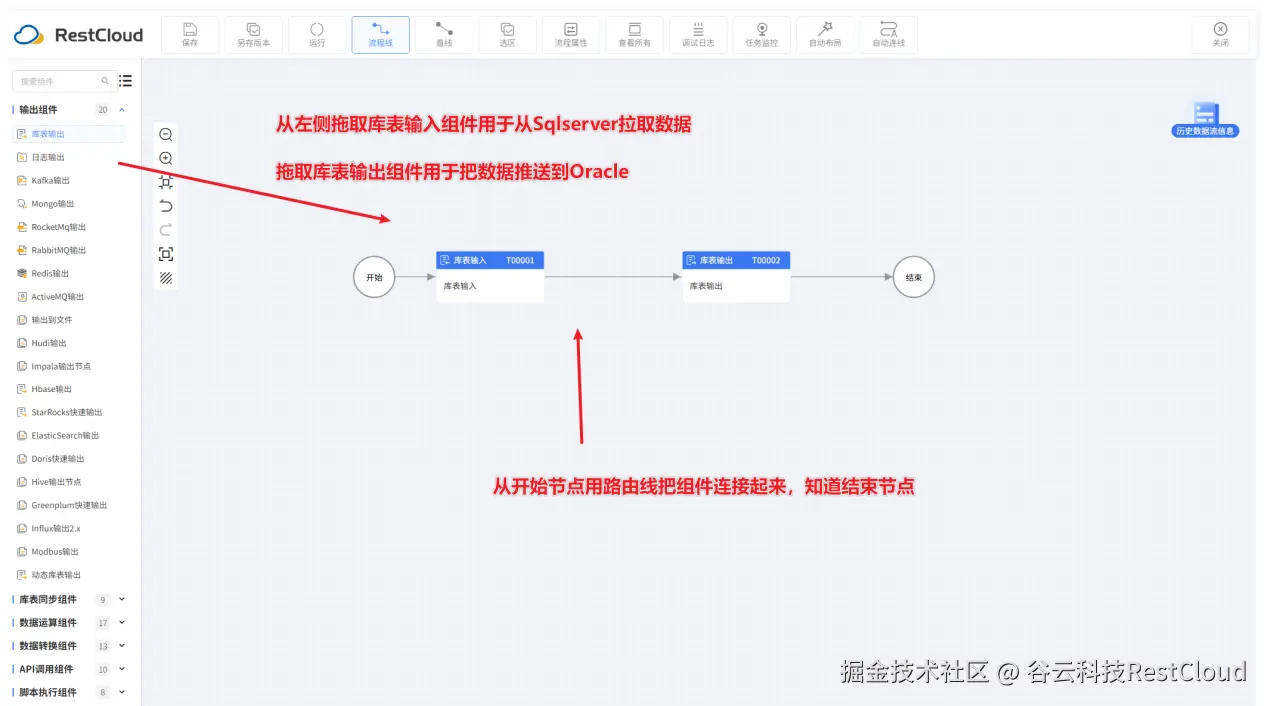The width and height of the screenshot is (1268, 706).
Task: Select the 直线 straight-line tool
Action: click(x=444, y=35)
